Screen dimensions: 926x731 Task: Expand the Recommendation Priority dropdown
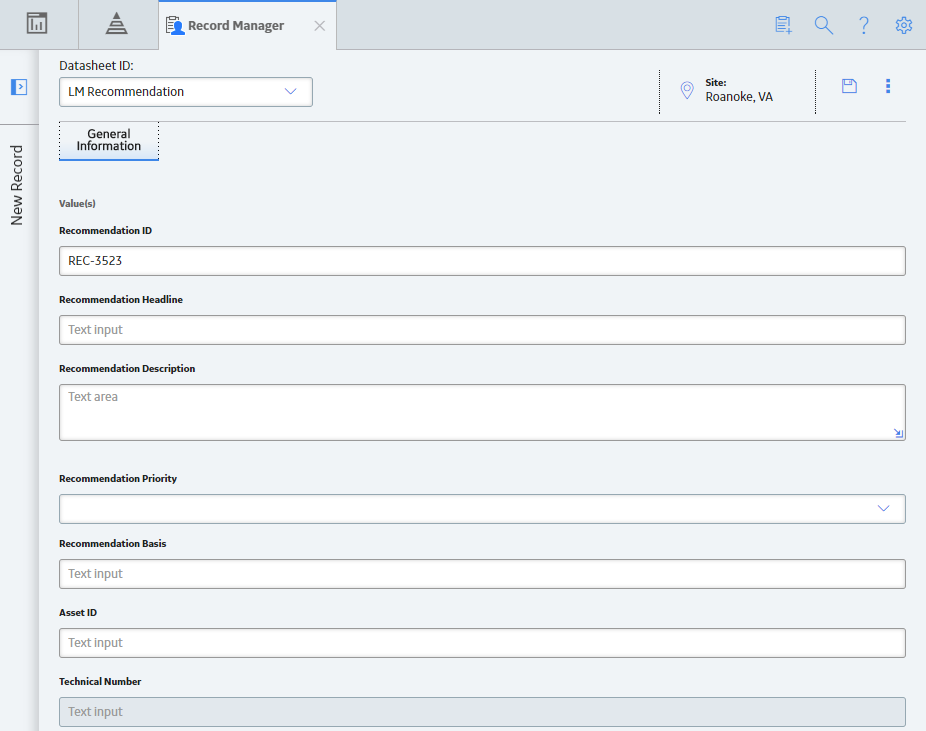tap(482, 509)
